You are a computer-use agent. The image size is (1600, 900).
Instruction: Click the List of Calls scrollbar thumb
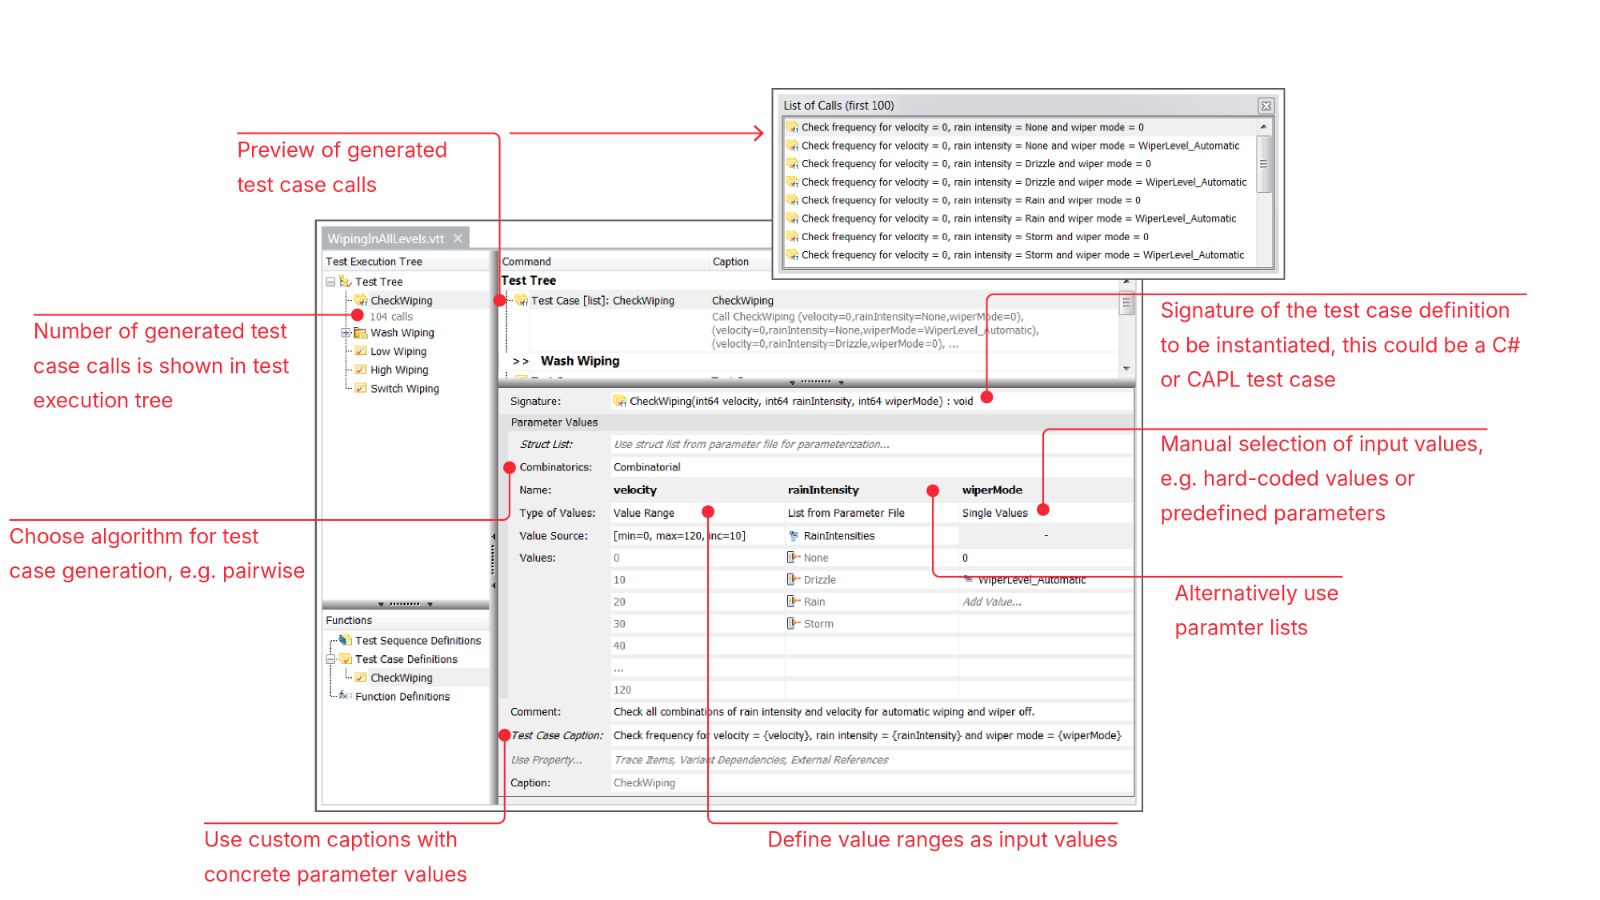click(1264, 164)
